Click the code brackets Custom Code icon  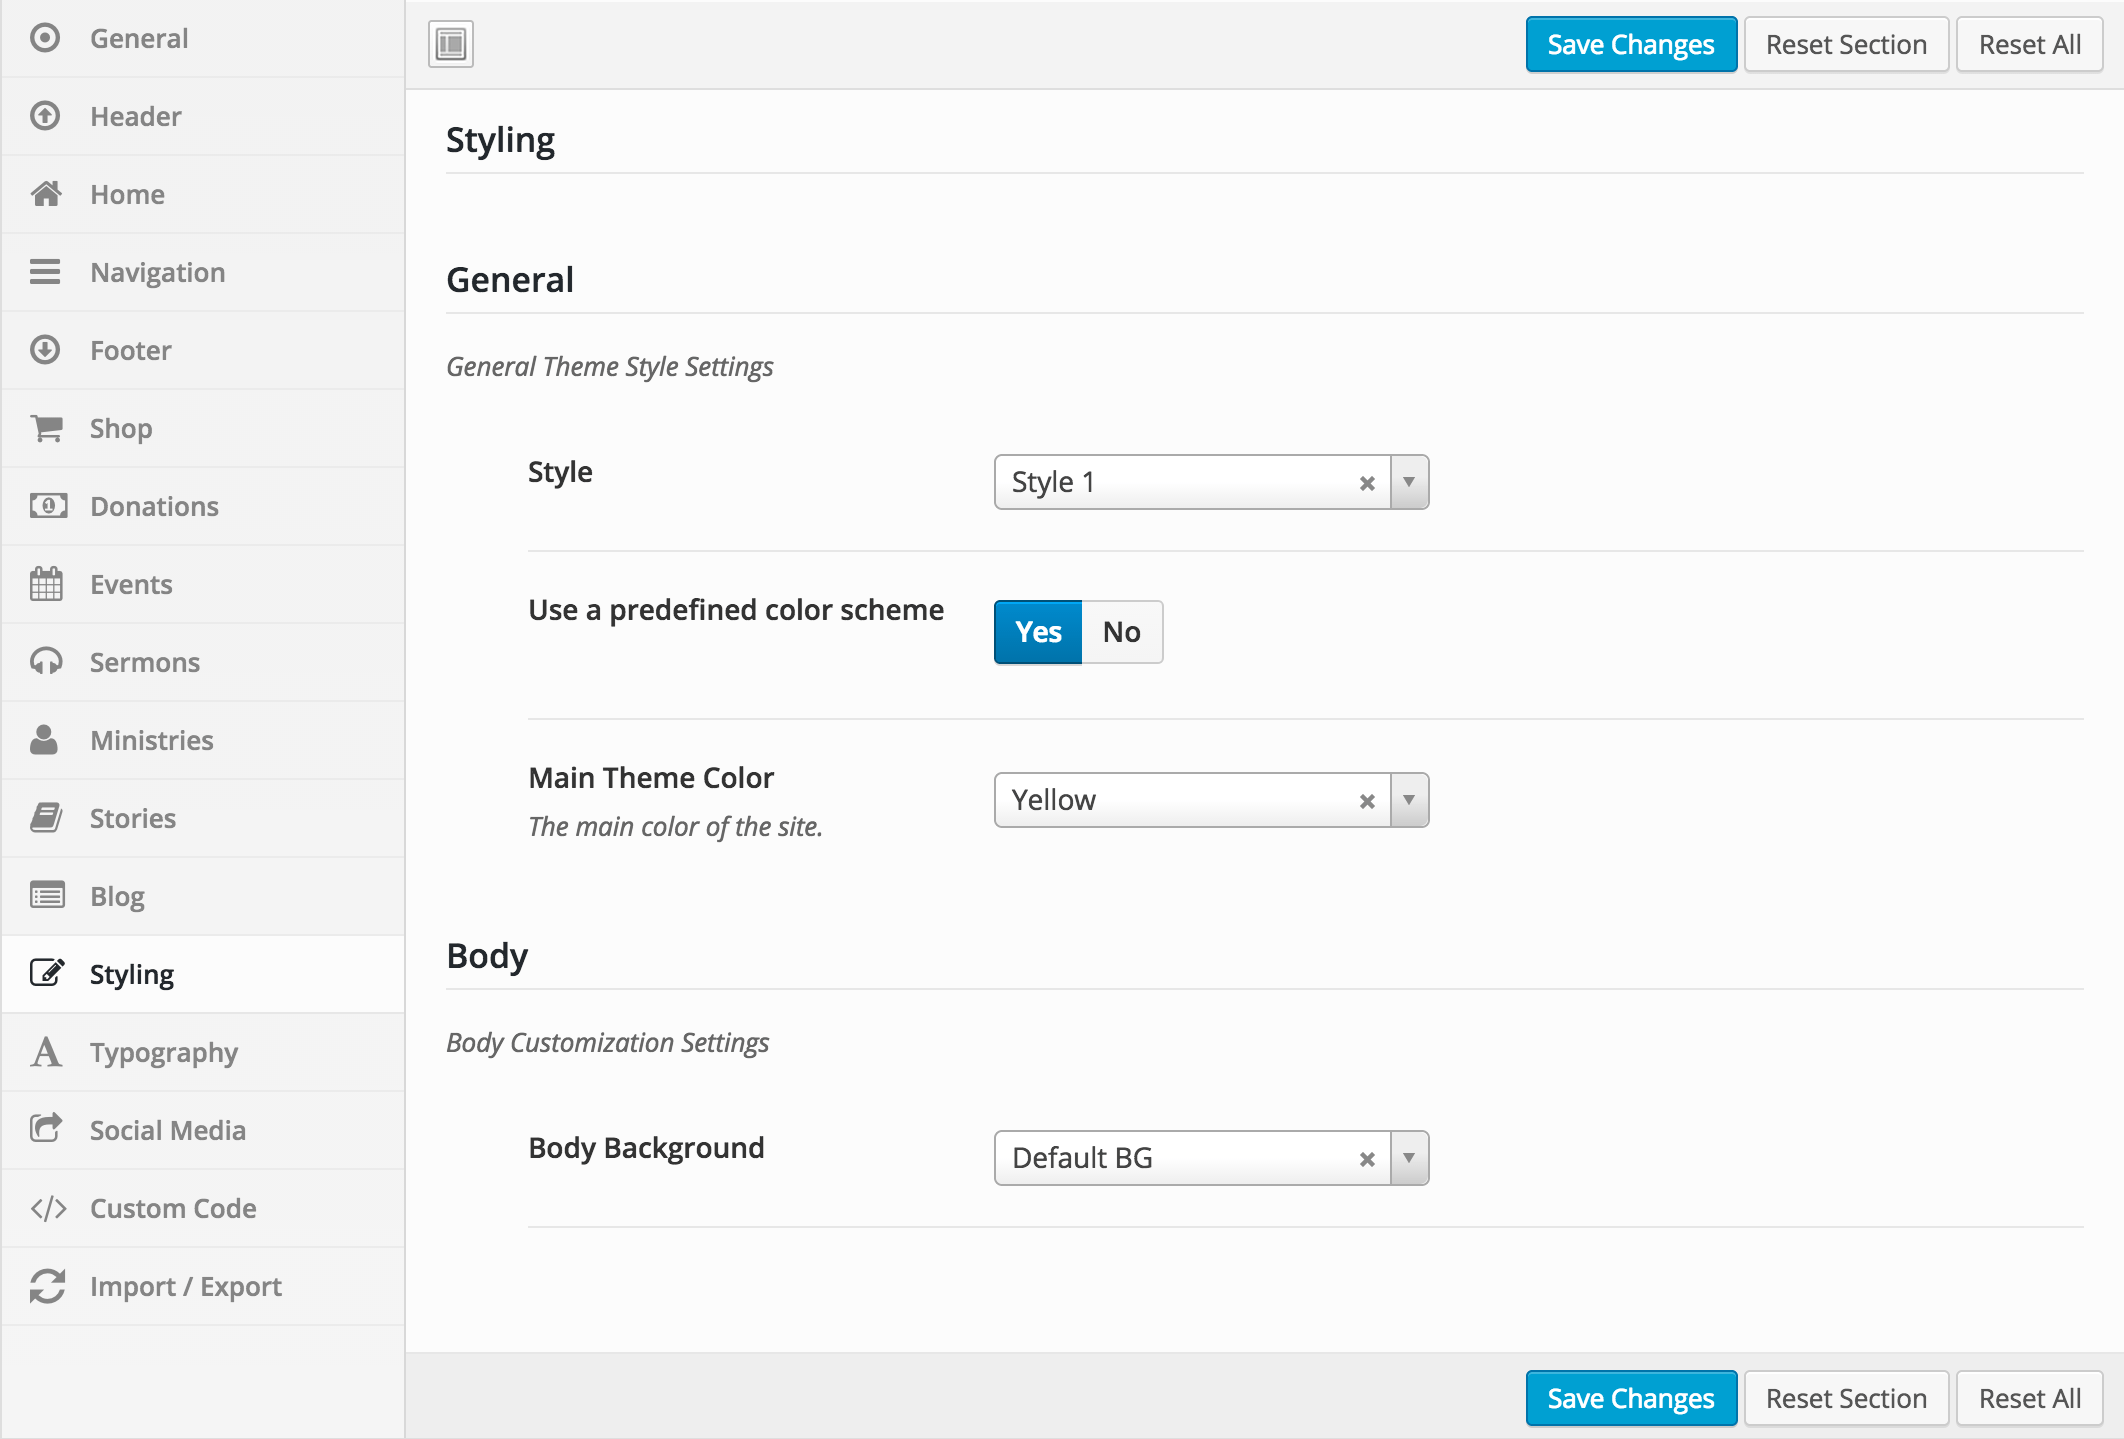[47, 1208]
